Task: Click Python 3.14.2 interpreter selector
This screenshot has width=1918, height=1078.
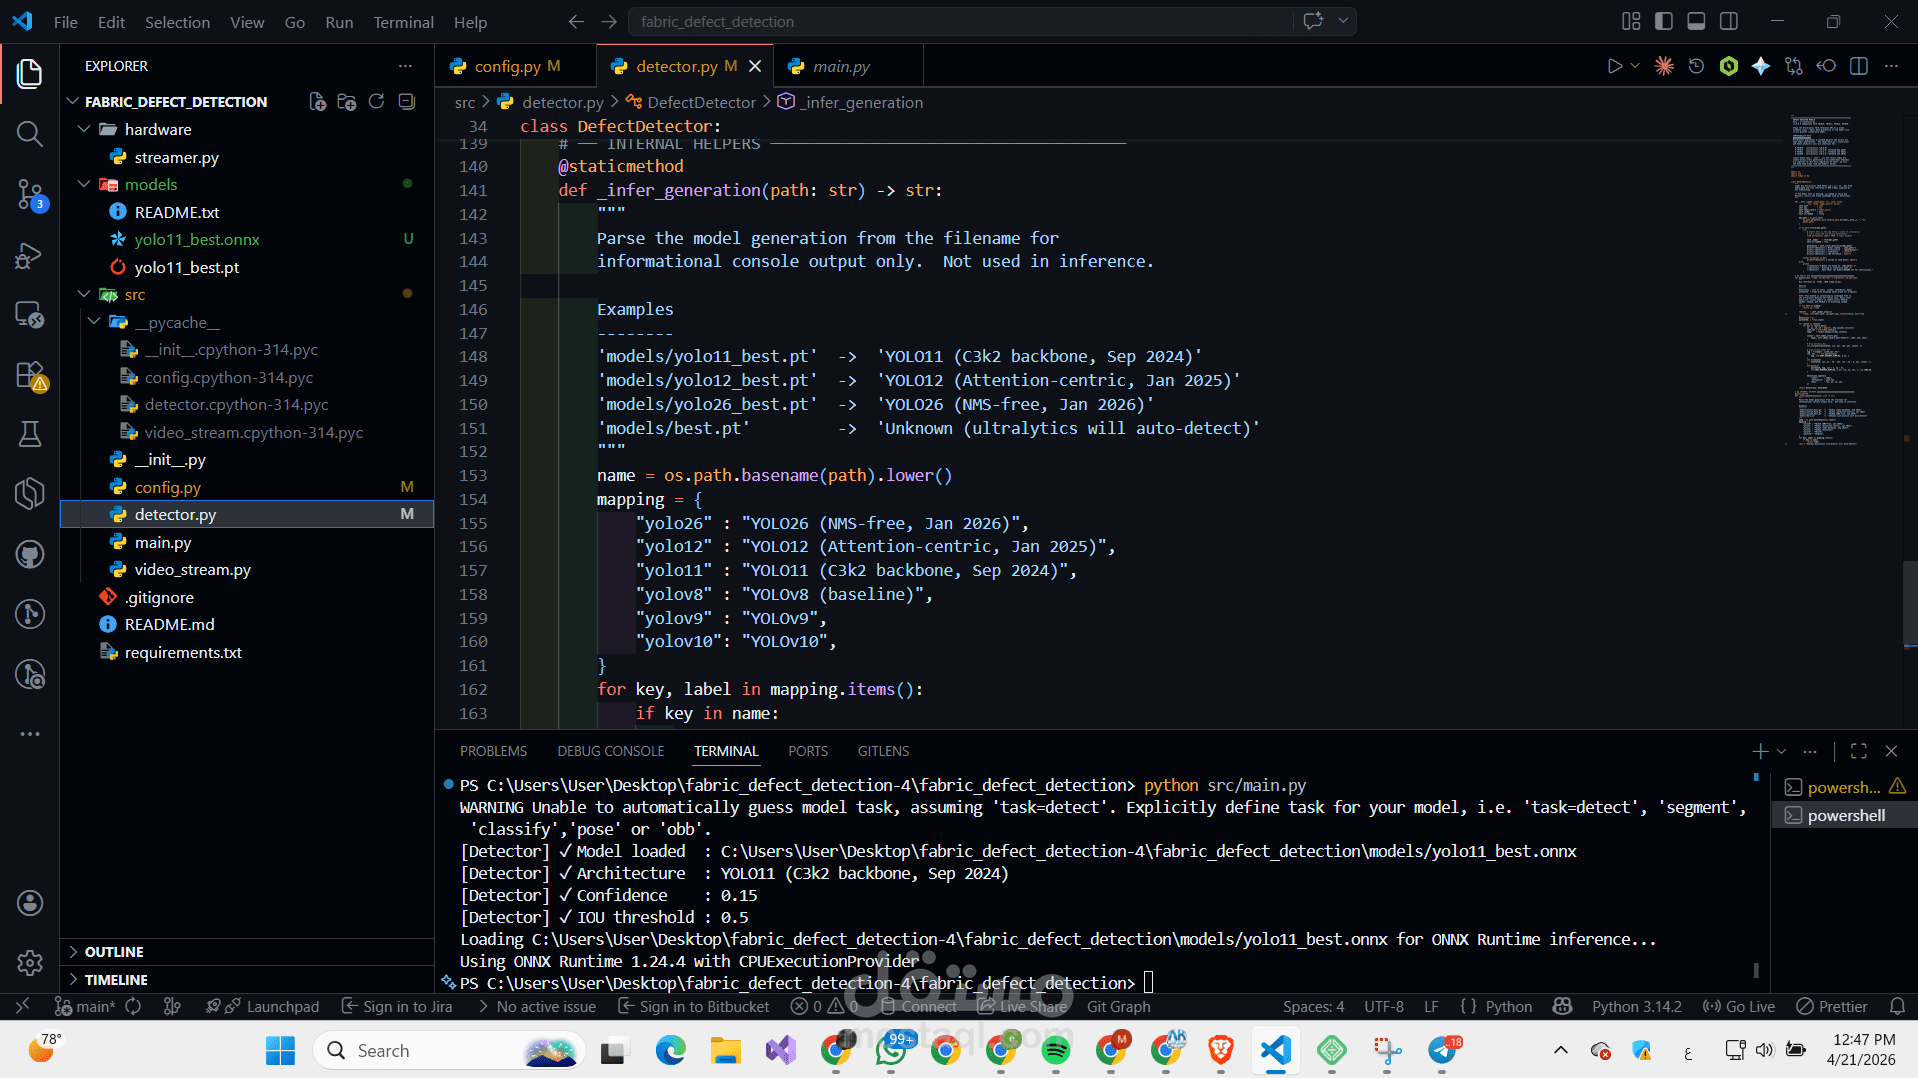Action: coord(1636,1006)
